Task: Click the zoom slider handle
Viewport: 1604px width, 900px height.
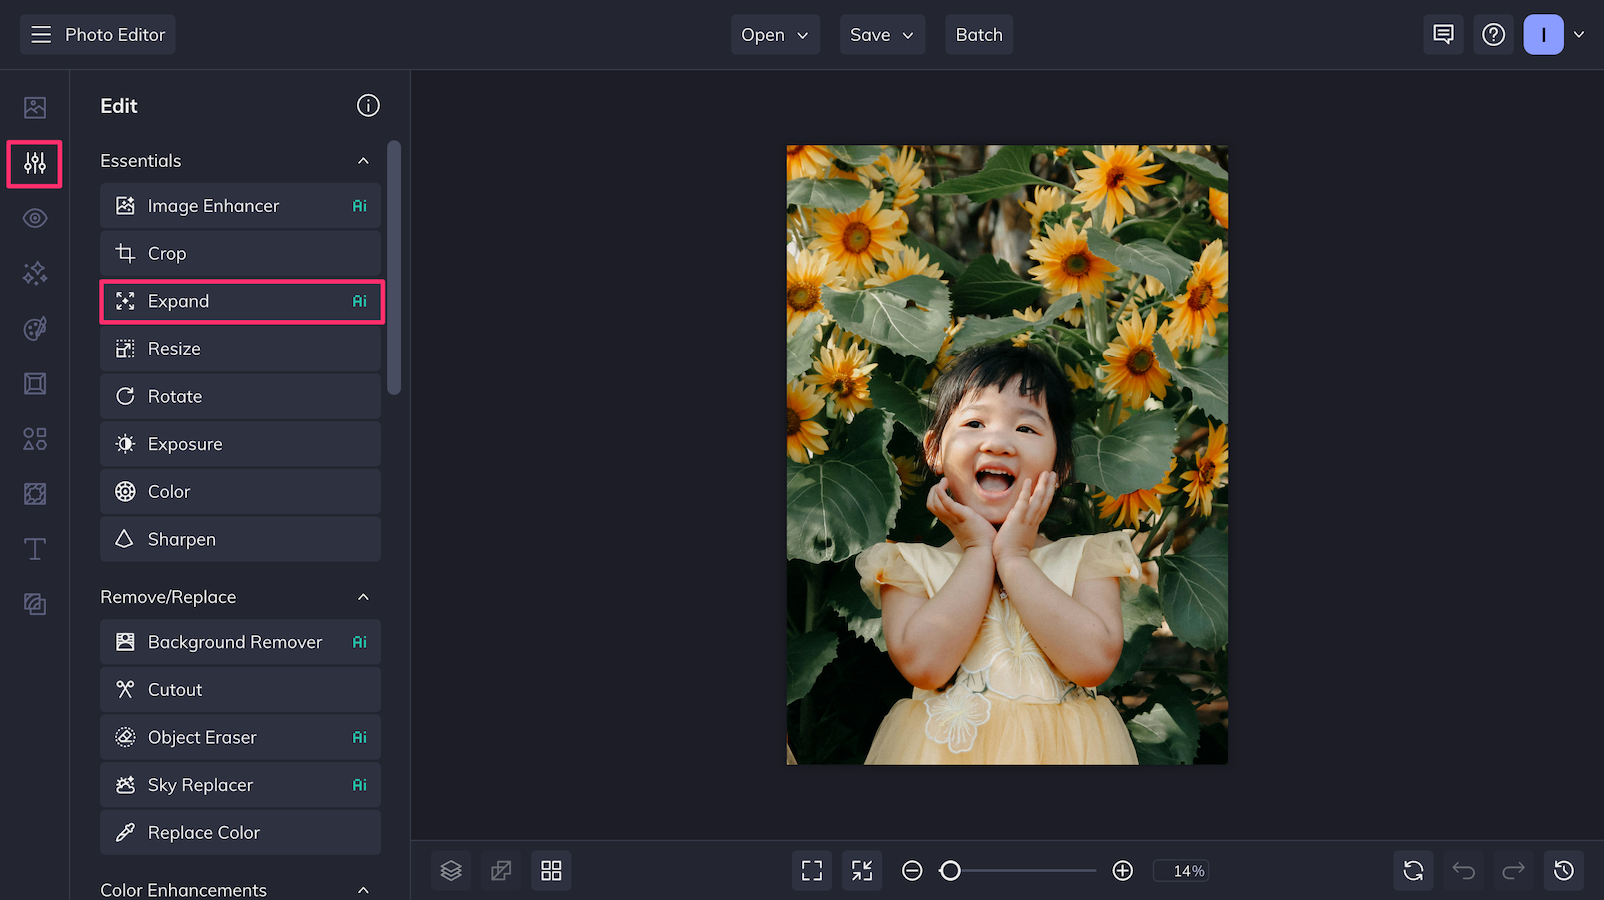Action: tap(951, 870)
